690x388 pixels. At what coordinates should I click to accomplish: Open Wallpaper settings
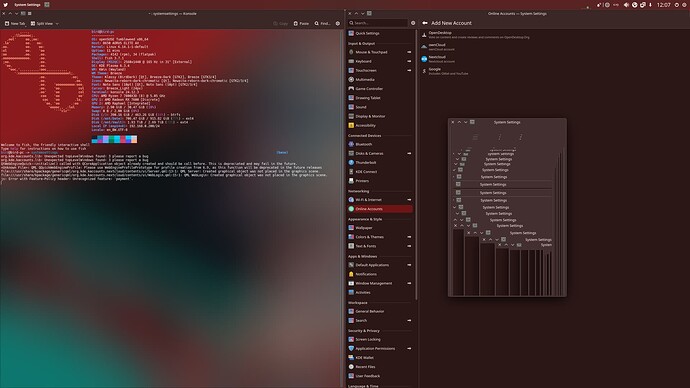(x=380, y=228)
